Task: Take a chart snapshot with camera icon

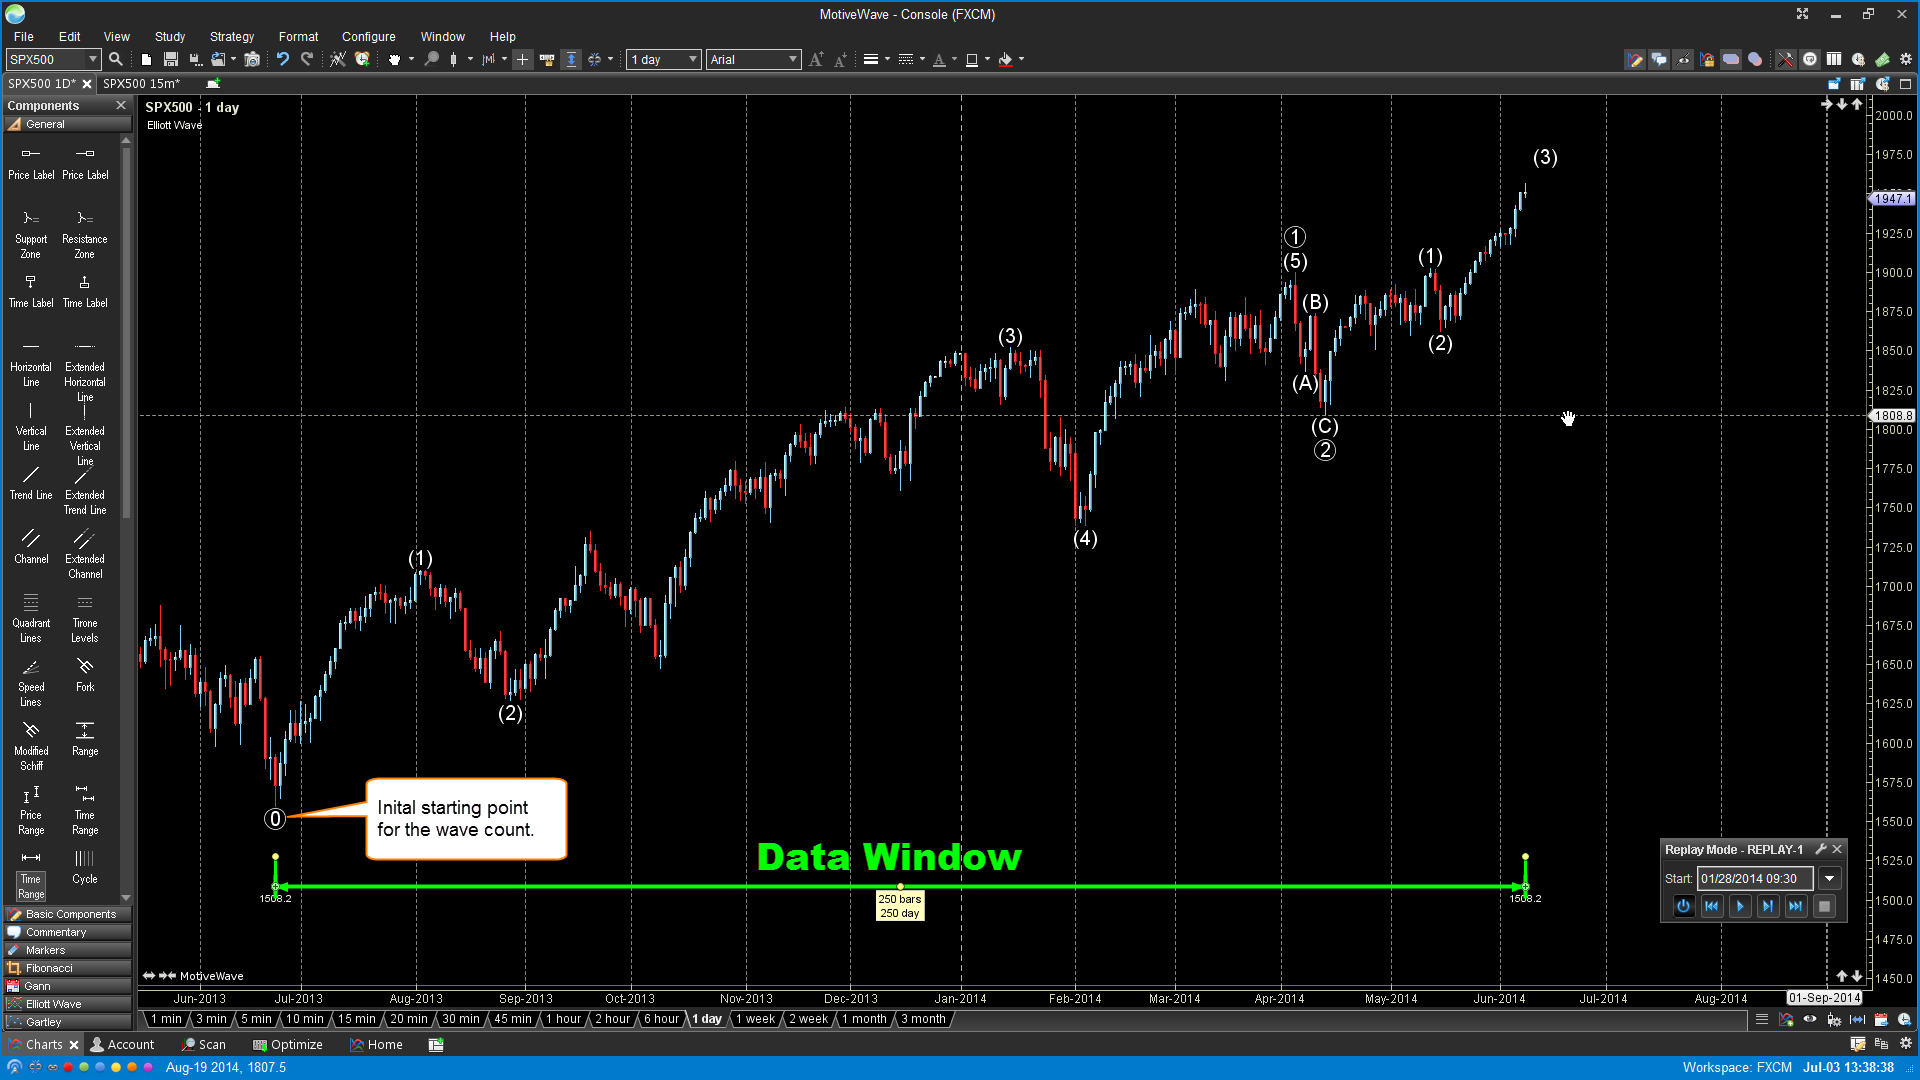Action: pos(252,59)
